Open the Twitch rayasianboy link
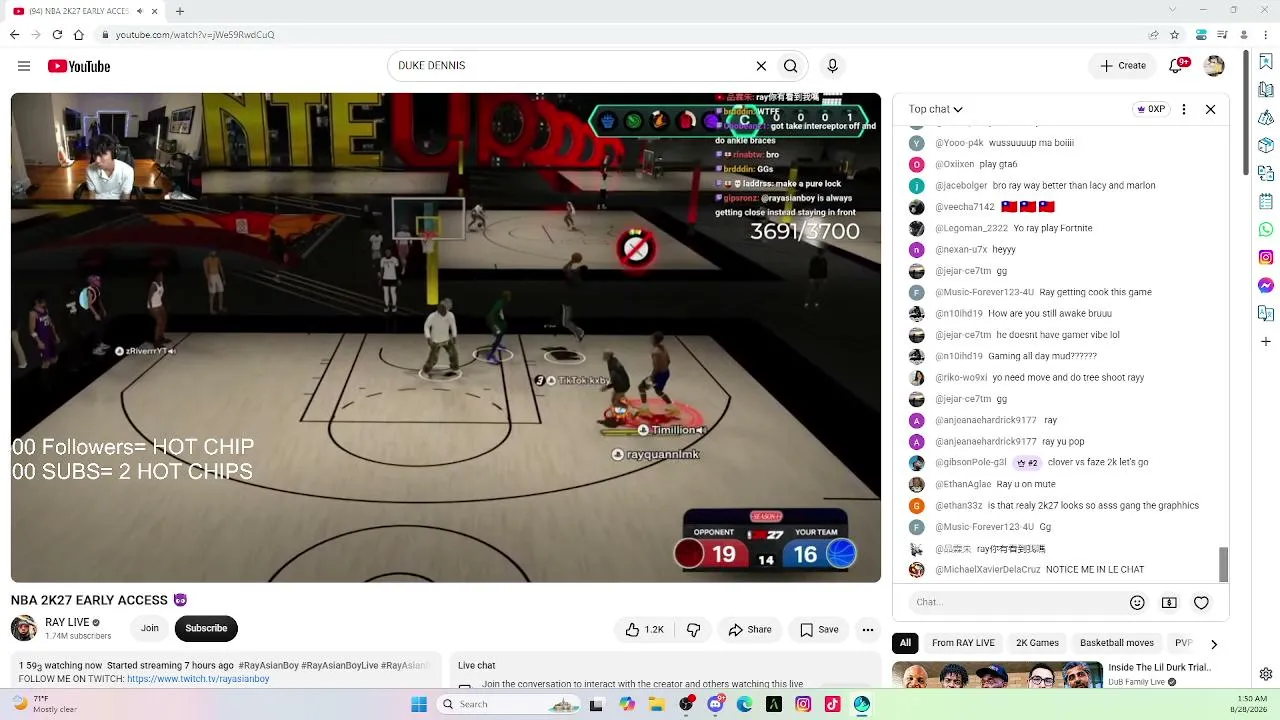This screenshot has width=1280, height=720. tap(198, 679)
